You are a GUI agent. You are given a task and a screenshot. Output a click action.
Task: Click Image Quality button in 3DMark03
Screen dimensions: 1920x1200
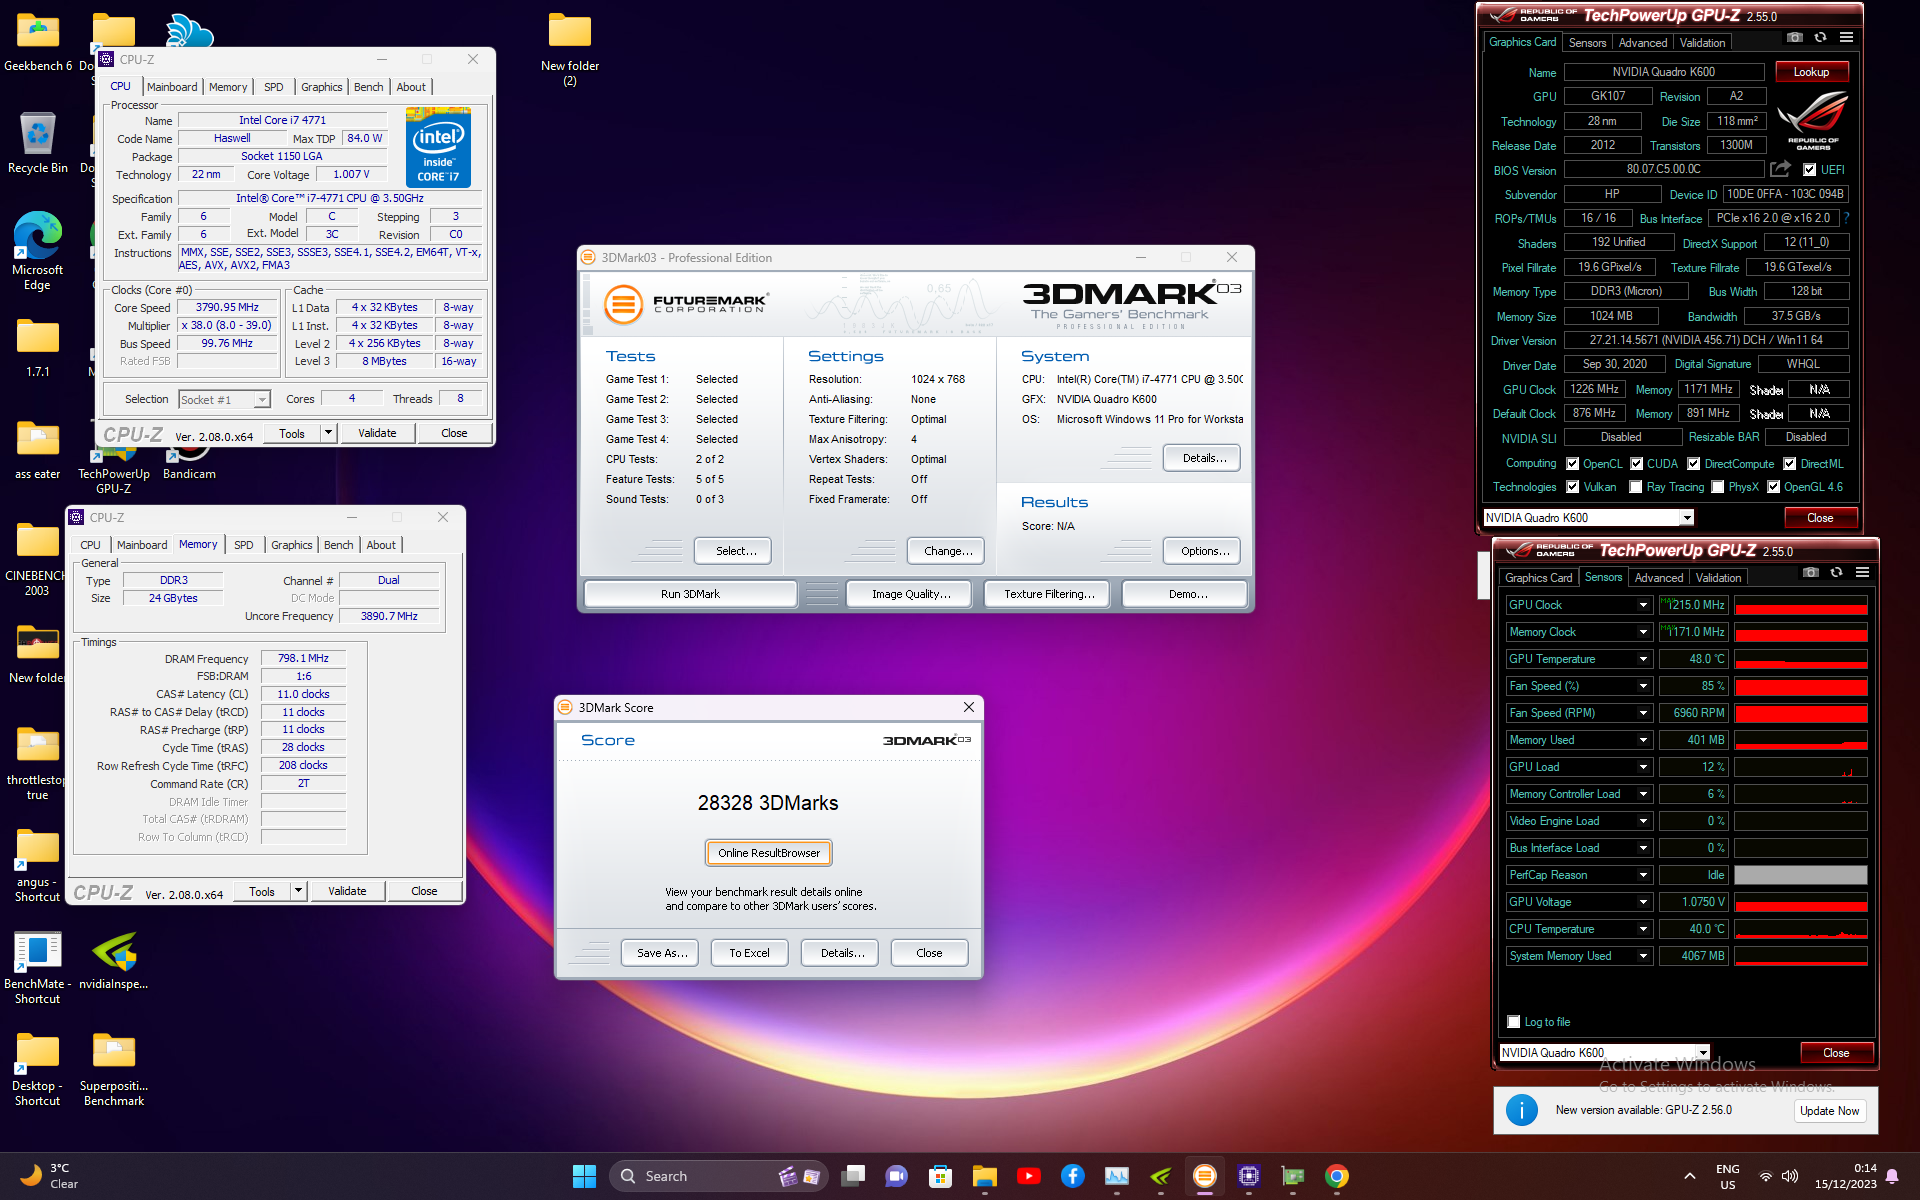click(910, 594)
